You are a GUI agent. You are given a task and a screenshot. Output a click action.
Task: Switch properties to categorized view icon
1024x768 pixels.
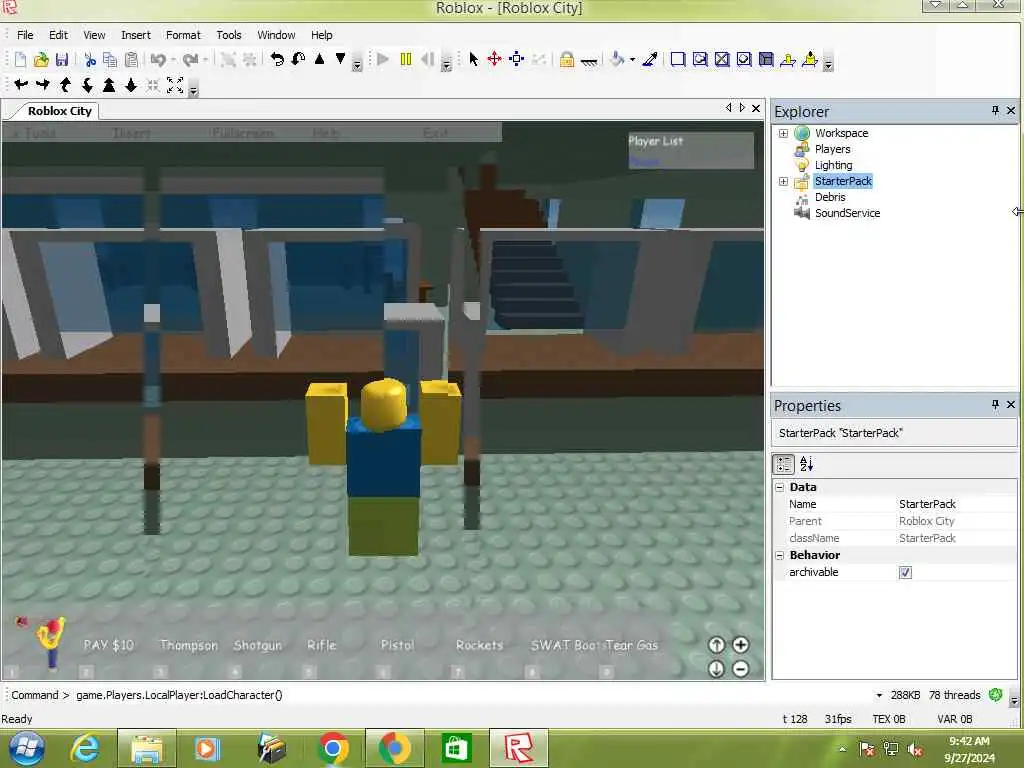[x=784, y=464]
